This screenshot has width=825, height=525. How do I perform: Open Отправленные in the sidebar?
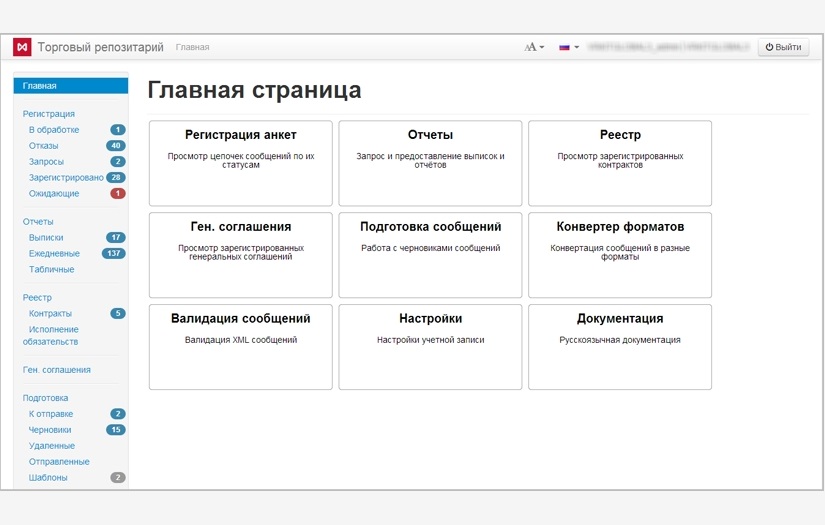tap(59, 462)
